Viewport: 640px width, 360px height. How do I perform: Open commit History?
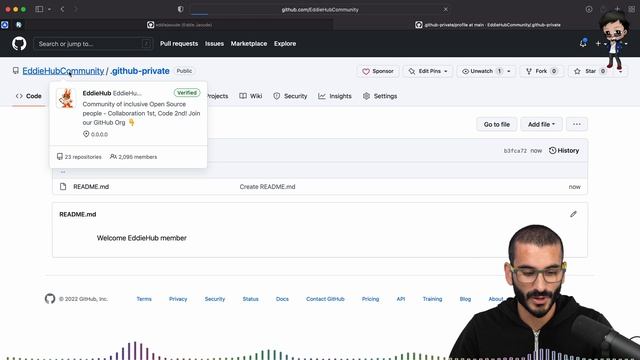[x=564, y=151]
